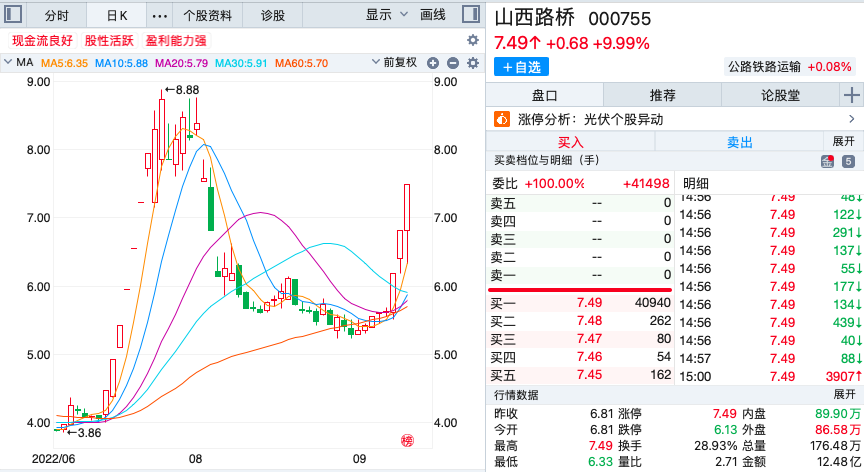Open the 个股资料 tab
Screen dimensions: 864x472
(x=208, y=15)
